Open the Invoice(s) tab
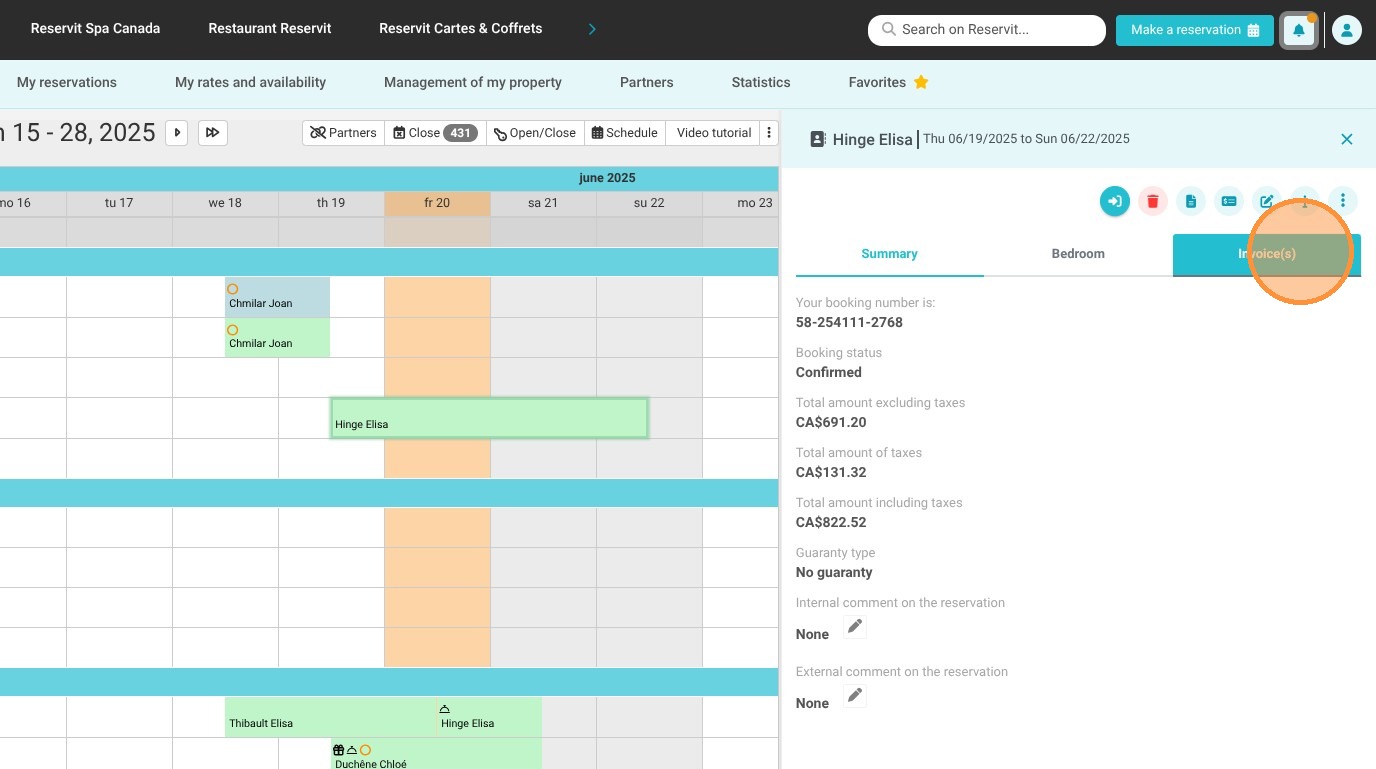The image size is (1376, 769). click(1266, 254)
